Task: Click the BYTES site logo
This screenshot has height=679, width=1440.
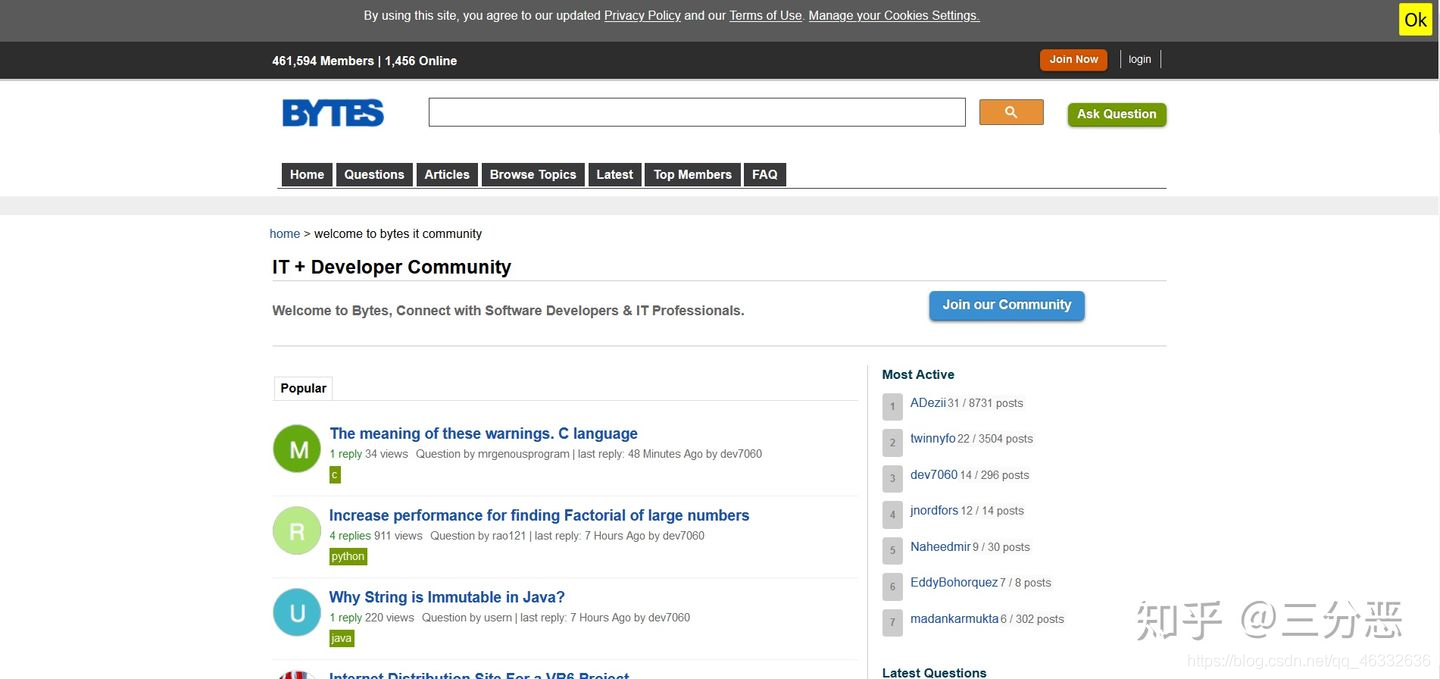Action: point(333,113)
